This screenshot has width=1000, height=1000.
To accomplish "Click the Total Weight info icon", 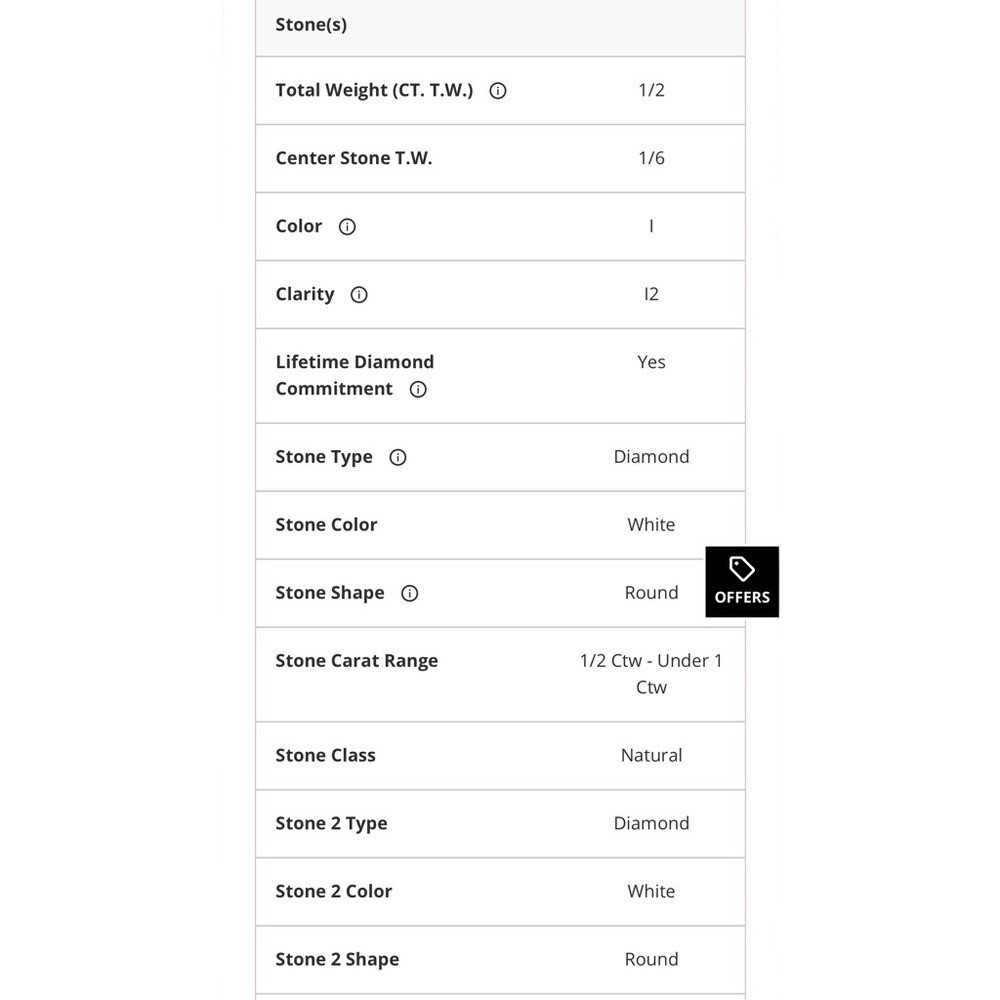I will (x=497, y=91).
